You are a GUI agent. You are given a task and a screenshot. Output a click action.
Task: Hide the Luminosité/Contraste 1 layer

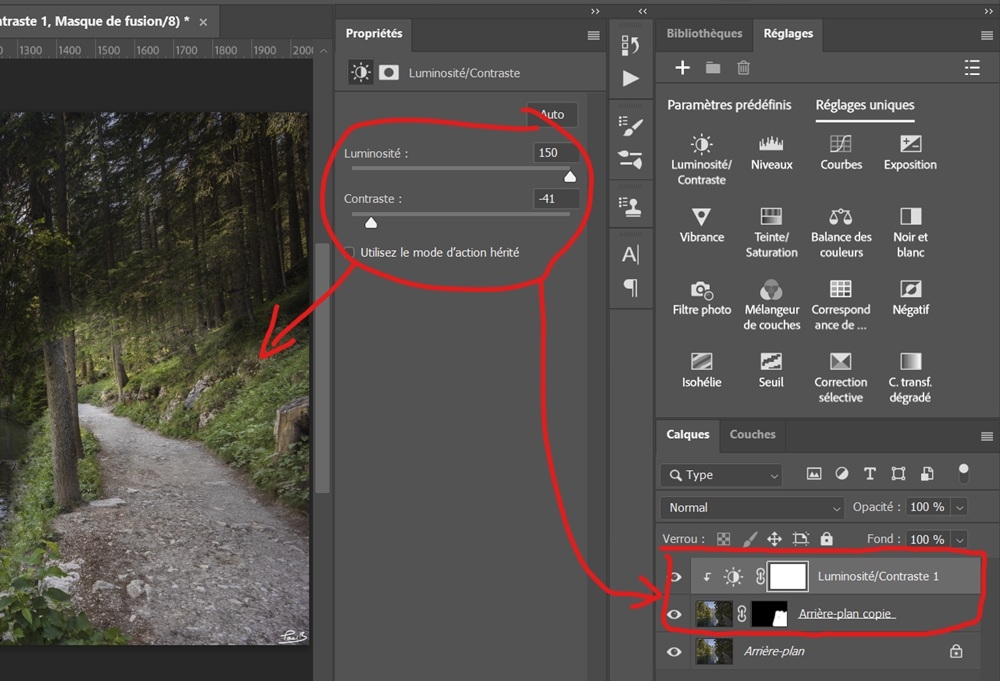click(x=675, y=577)
